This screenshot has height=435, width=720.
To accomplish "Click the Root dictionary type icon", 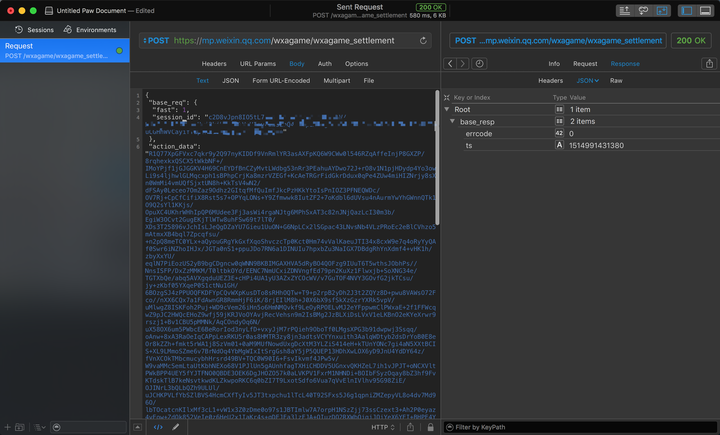I will click(x=559, y=109).
